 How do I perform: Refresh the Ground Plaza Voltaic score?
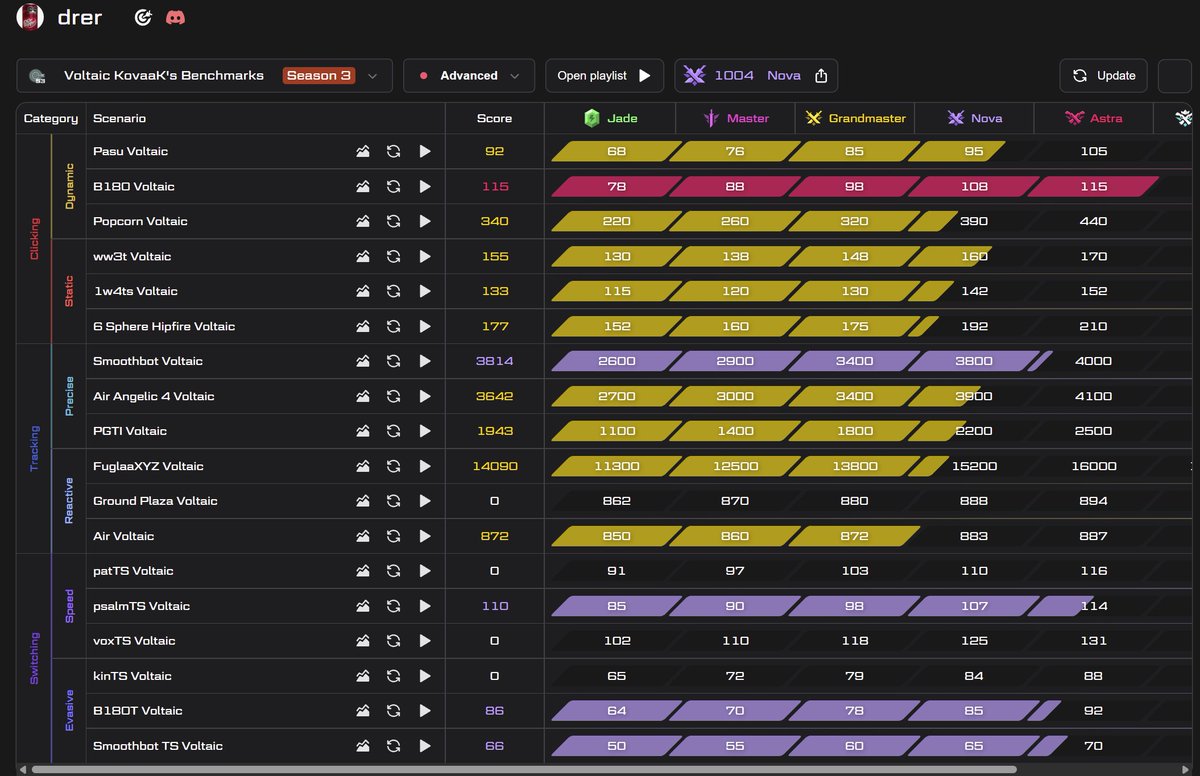(394, 501)
